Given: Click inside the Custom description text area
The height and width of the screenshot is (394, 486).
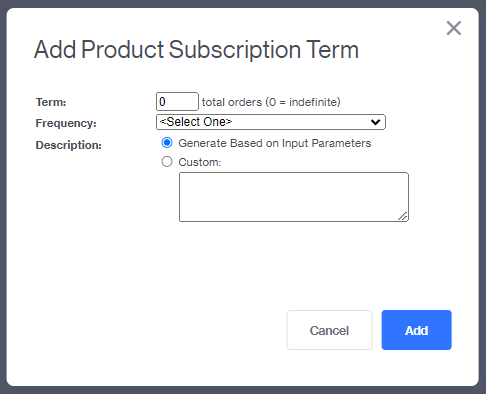Looking at the screenshot, I should click(294, 197).
